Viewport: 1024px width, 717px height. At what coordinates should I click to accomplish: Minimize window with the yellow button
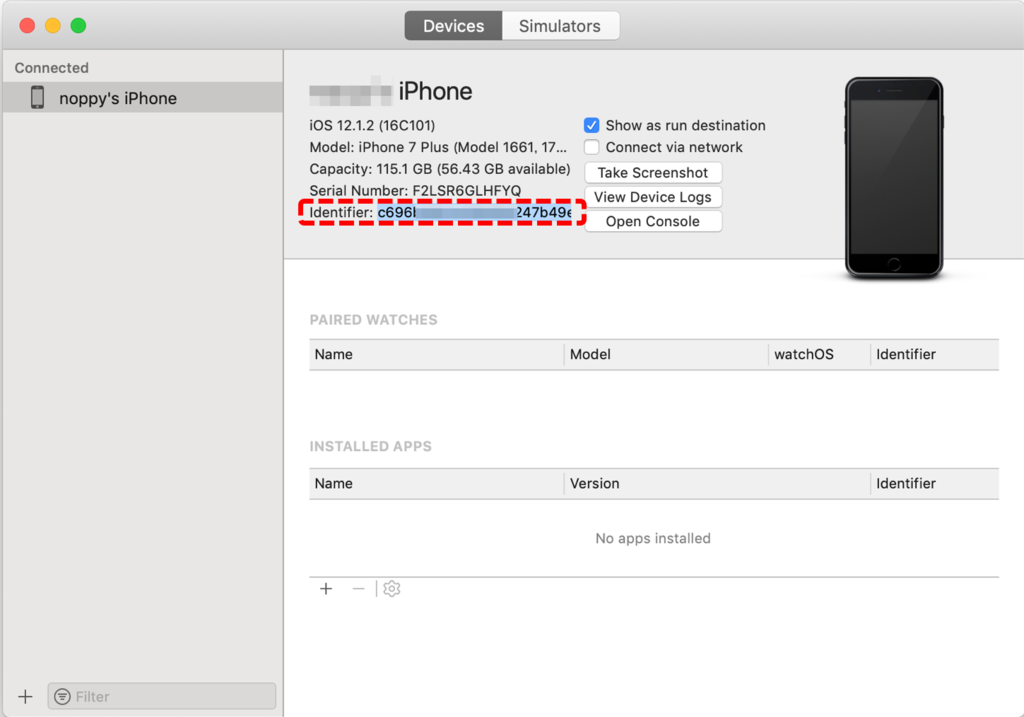coord(53,25)
